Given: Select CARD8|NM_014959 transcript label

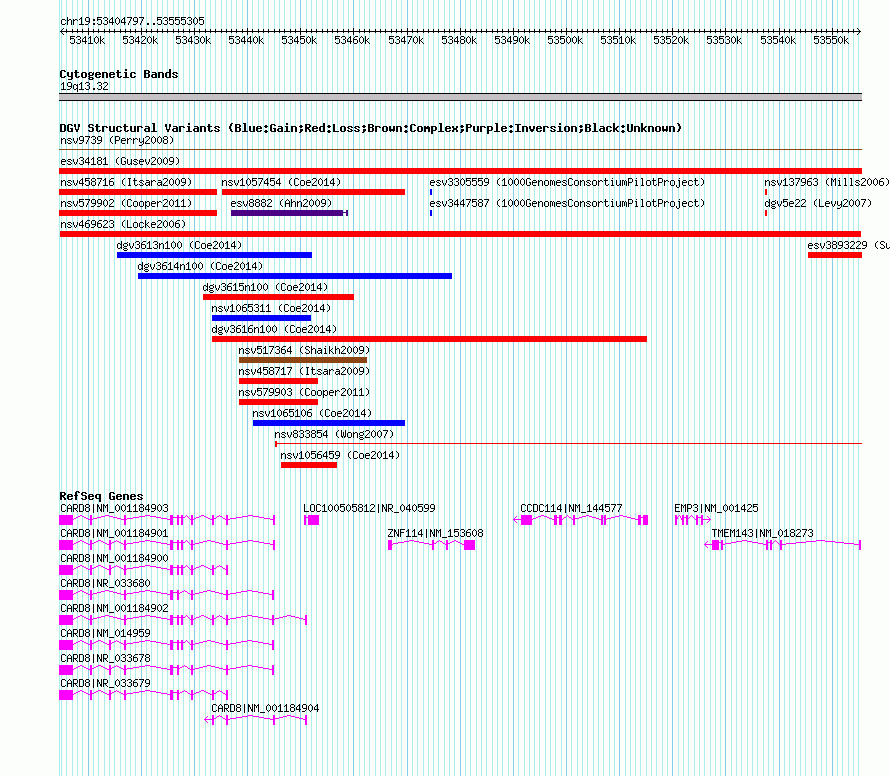Looking at the screenshot, I should pyautogui.click(x=105, y=633).
